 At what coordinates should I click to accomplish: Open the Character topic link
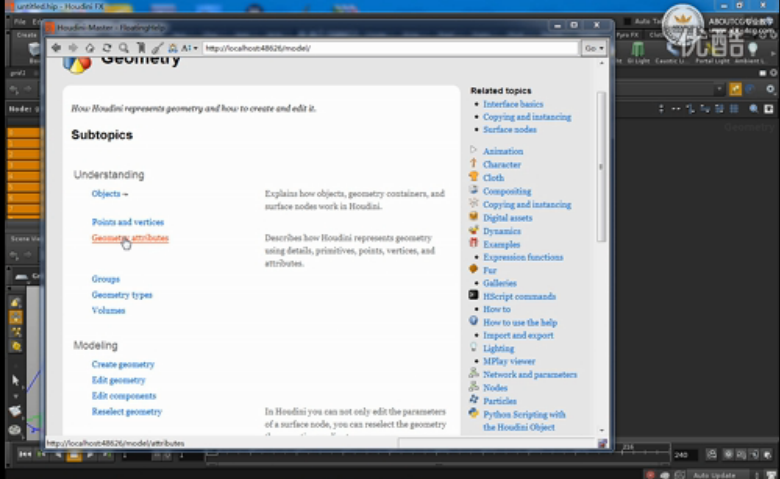tap(501, 165)
